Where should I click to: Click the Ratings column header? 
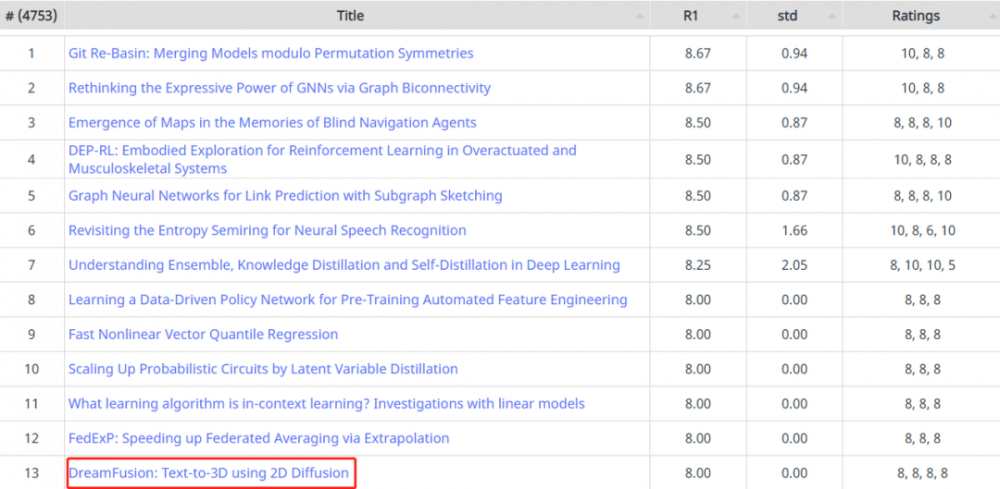coord(921,16)
